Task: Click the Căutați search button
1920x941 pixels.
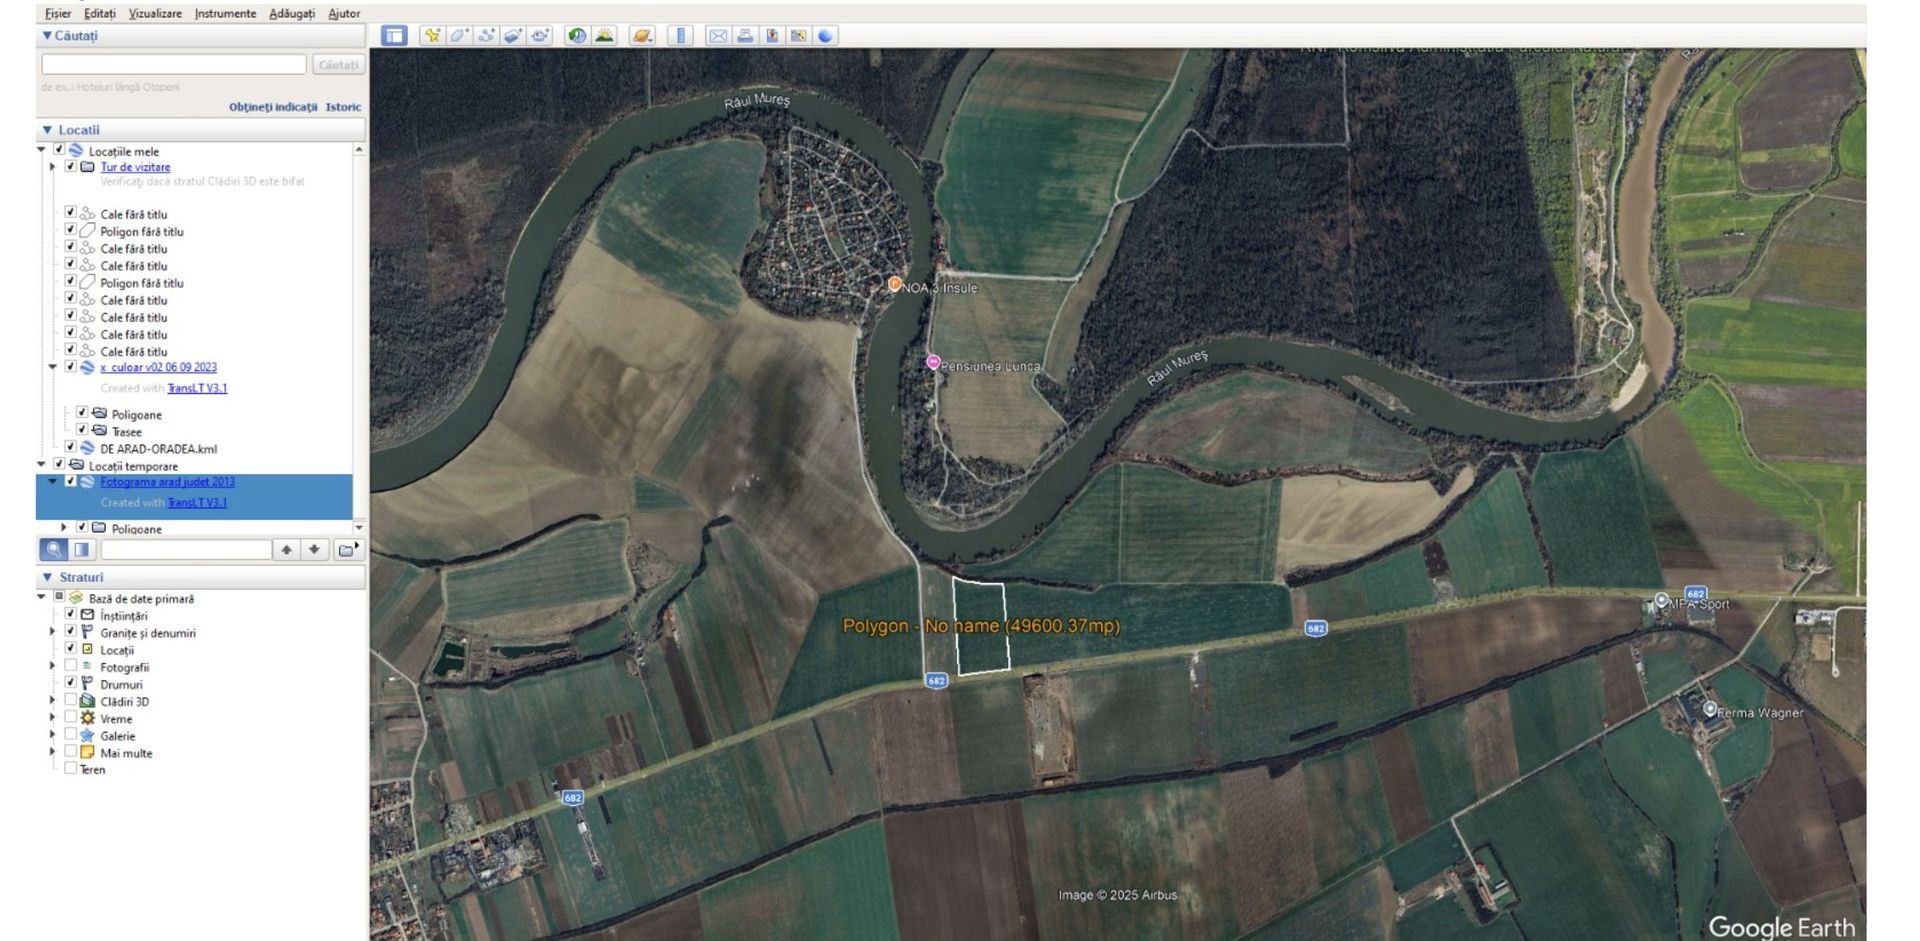Action: (338, 65)
